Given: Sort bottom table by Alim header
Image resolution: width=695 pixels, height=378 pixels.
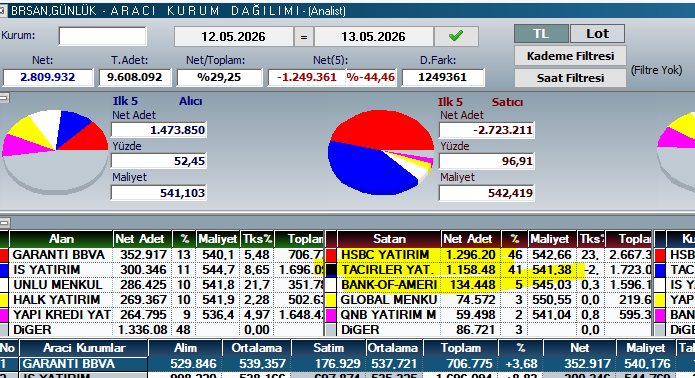Looking at the screenshot, I should coord(185,348).
